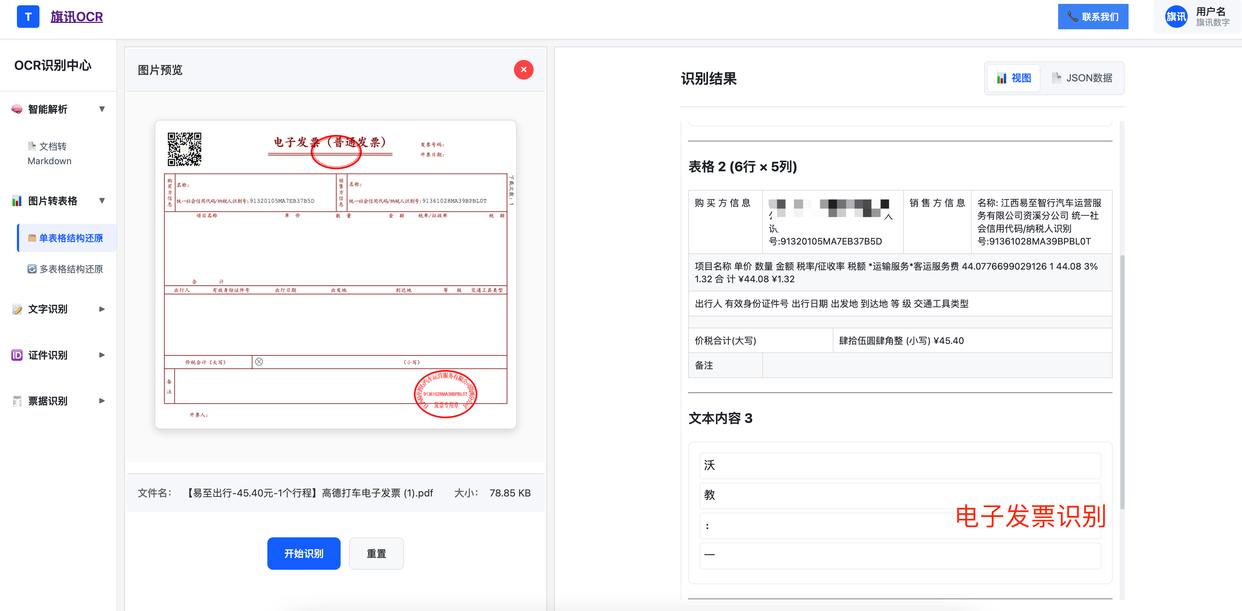Click the 文本内容 3 heading
Viewport: 1242px width, 611px height.
721,418
